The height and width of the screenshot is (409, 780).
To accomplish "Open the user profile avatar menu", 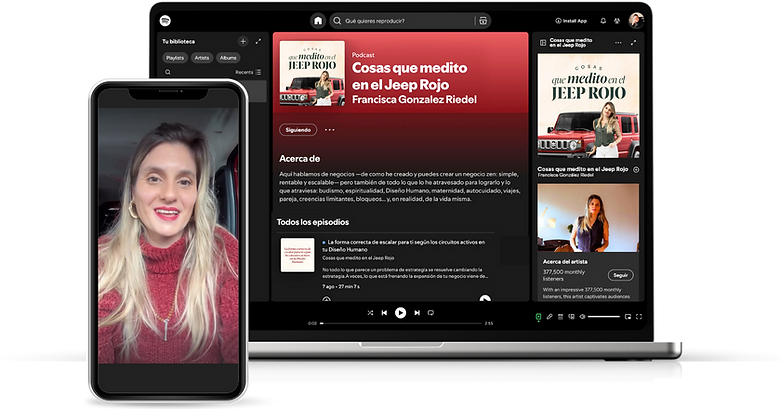I will 636,20.
